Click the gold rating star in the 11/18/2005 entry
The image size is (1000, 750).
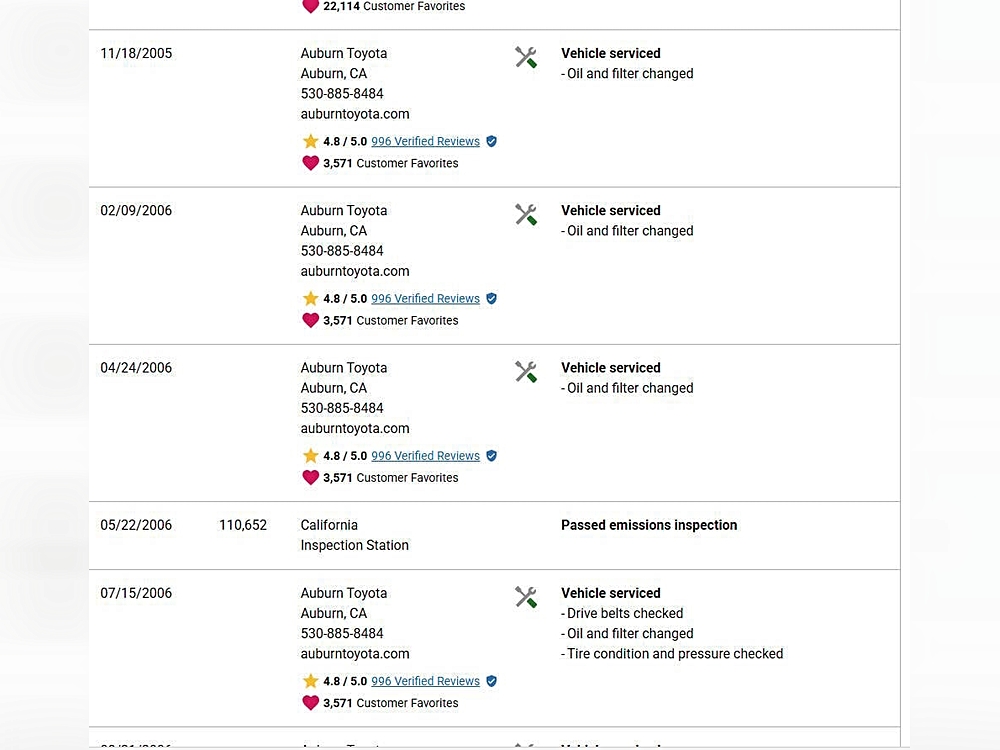pyautogui.click(x=311, y=142)
